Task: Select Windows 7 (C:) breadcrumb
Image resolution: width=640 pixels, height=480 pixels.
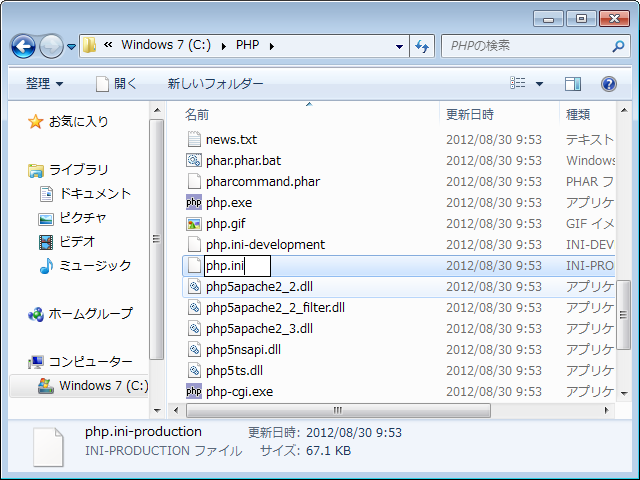Action: tap(166, 44)
